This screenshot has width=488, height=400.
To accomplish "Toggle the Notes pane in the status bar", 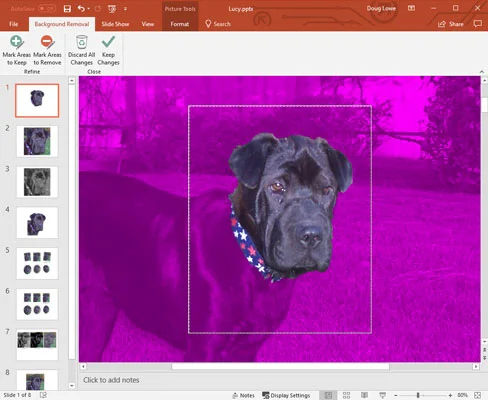I will pos(244,395).
